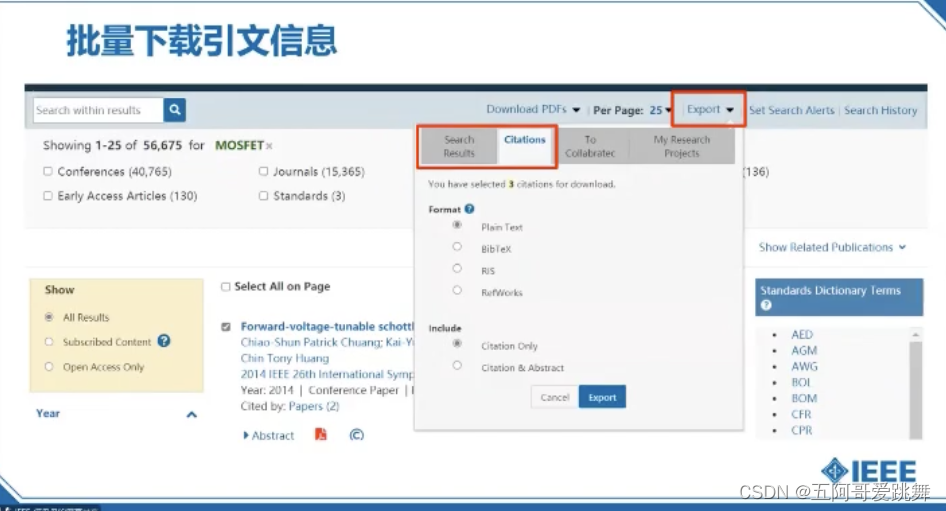The image size is (946, 511).
Task: Remove the MOSFET search term
Action: [269, 146]
